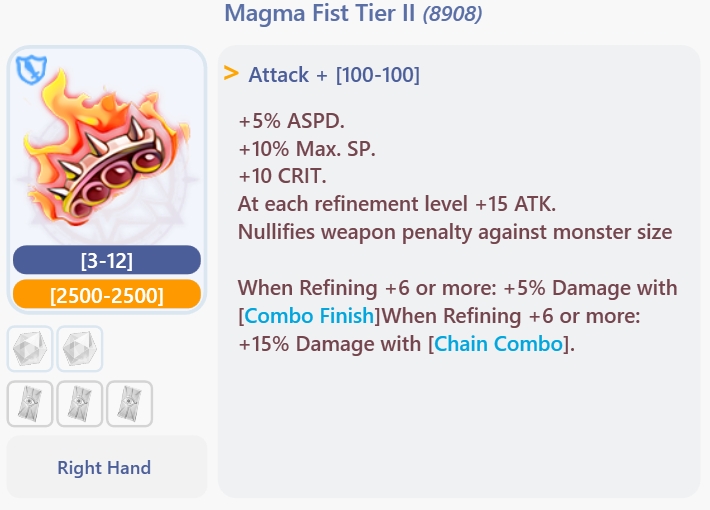Click the +5% ASPD bonus line
The image size is (710, 510).
pyautogui.click(x=291, y=121)
